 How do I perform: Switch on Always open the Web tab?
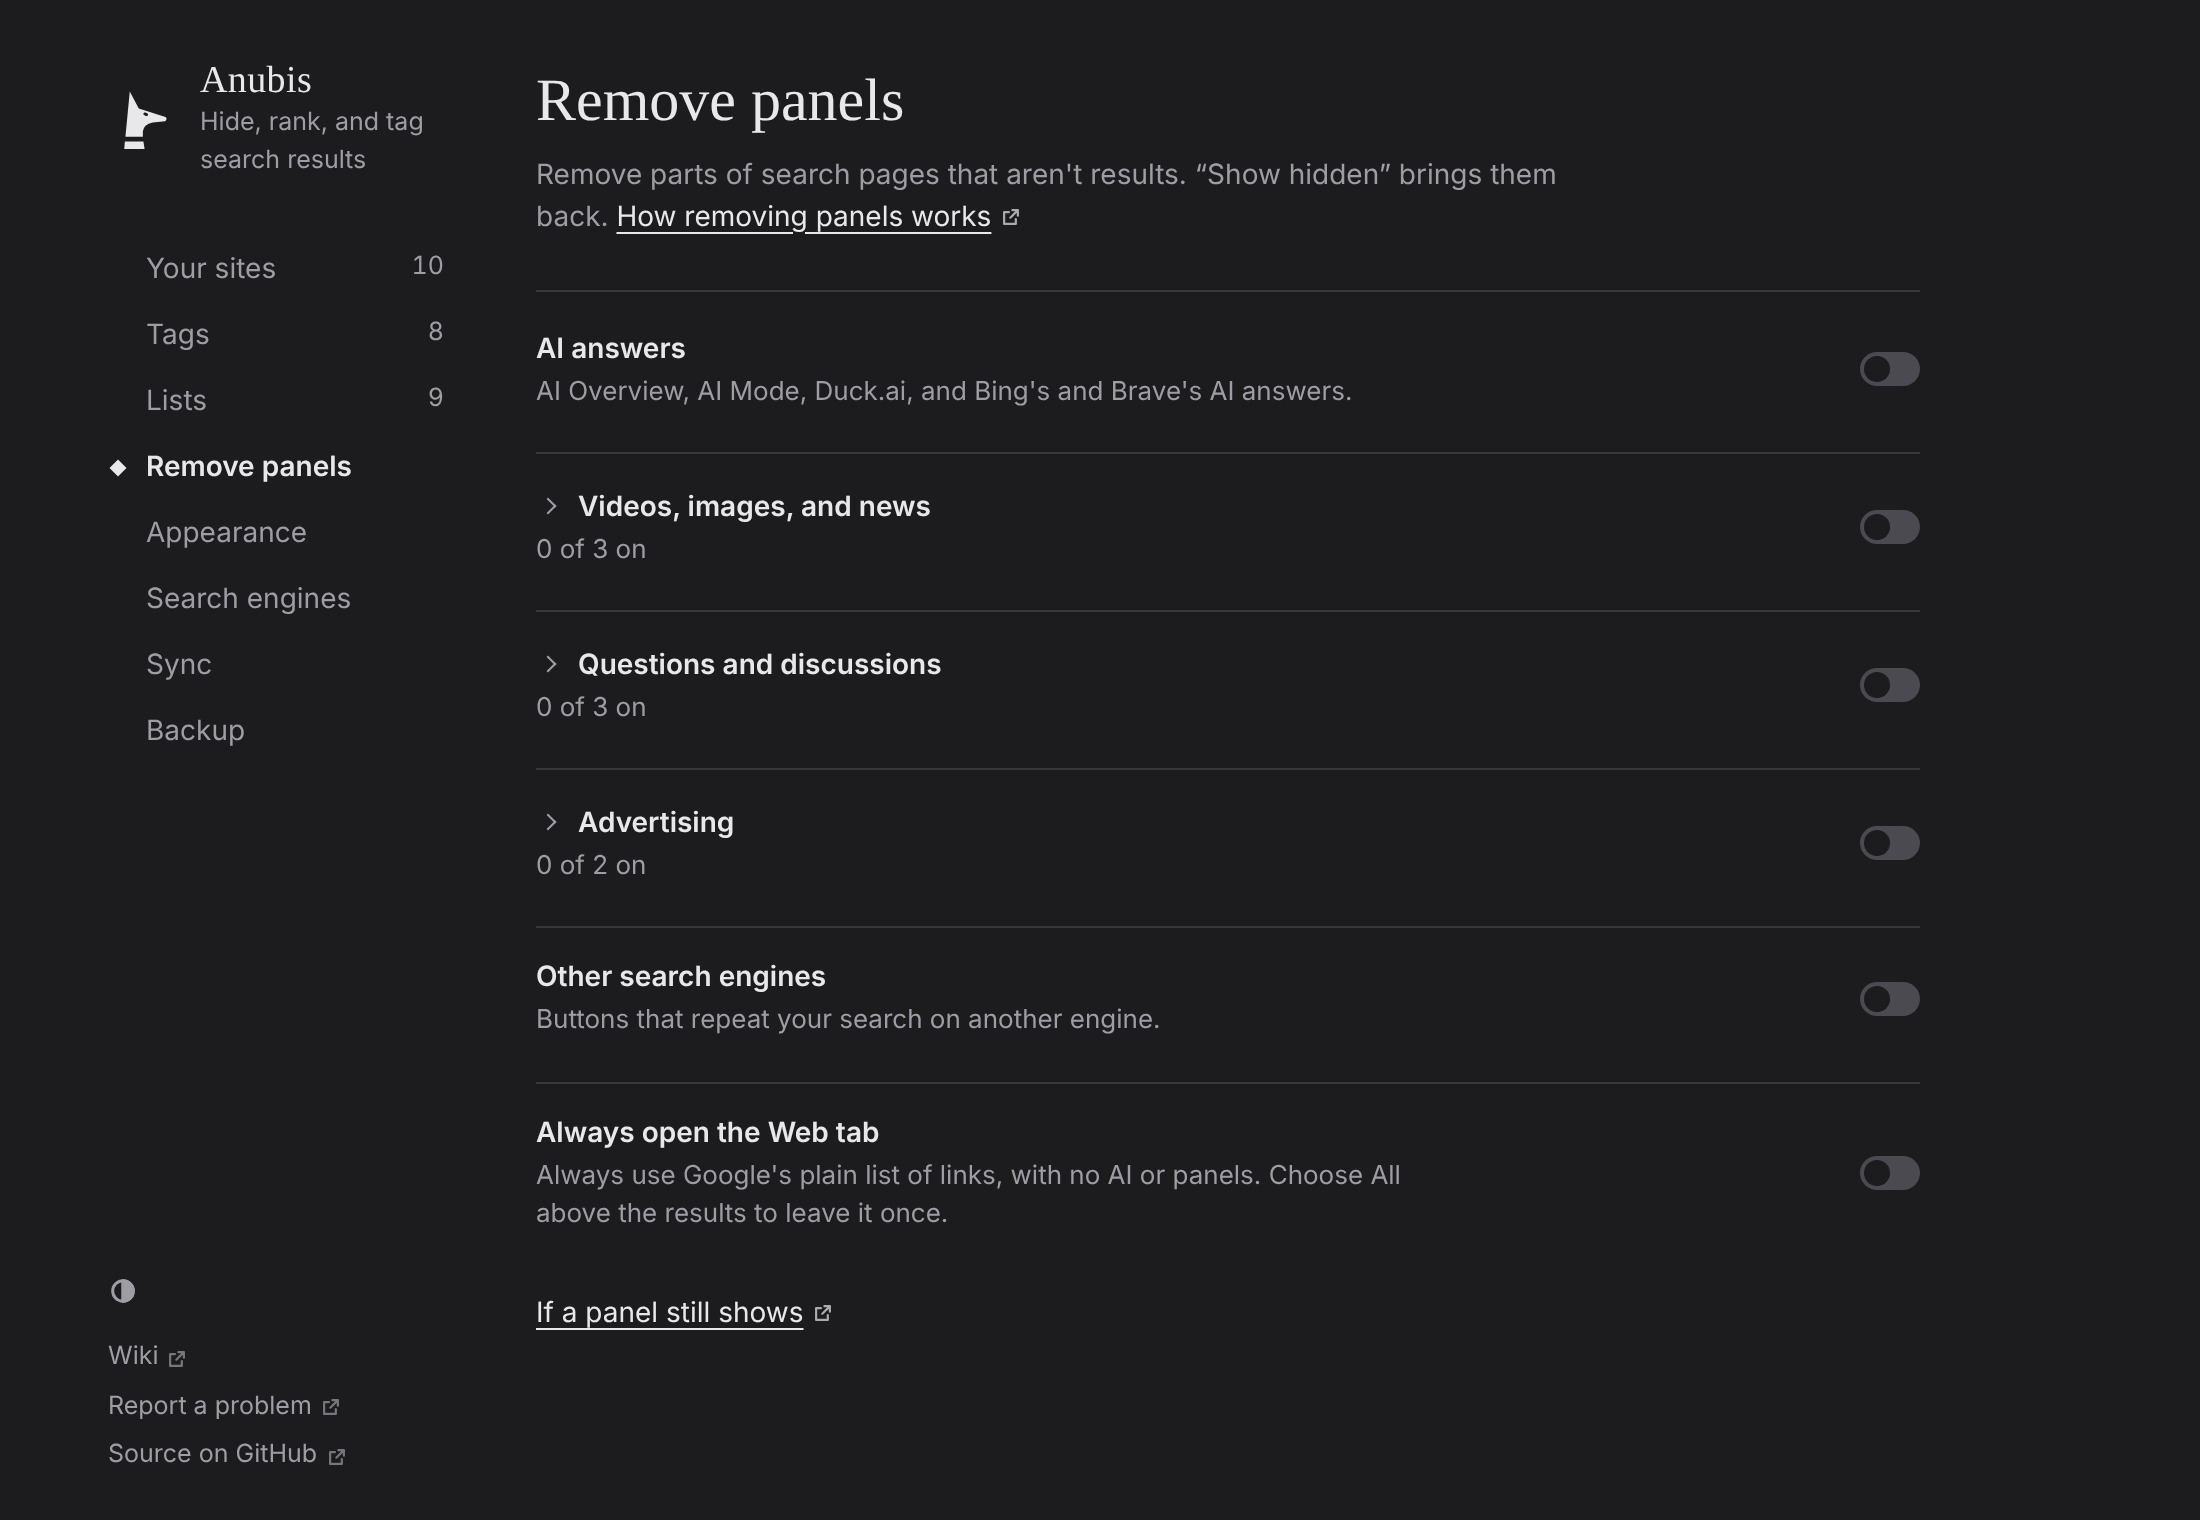(x=1889, y=1173)
